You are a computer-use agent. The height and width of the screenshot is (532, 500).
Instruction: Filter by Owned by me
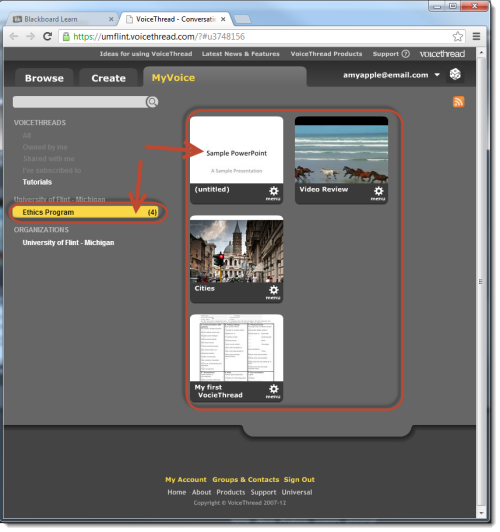click(x=45, y=147)
